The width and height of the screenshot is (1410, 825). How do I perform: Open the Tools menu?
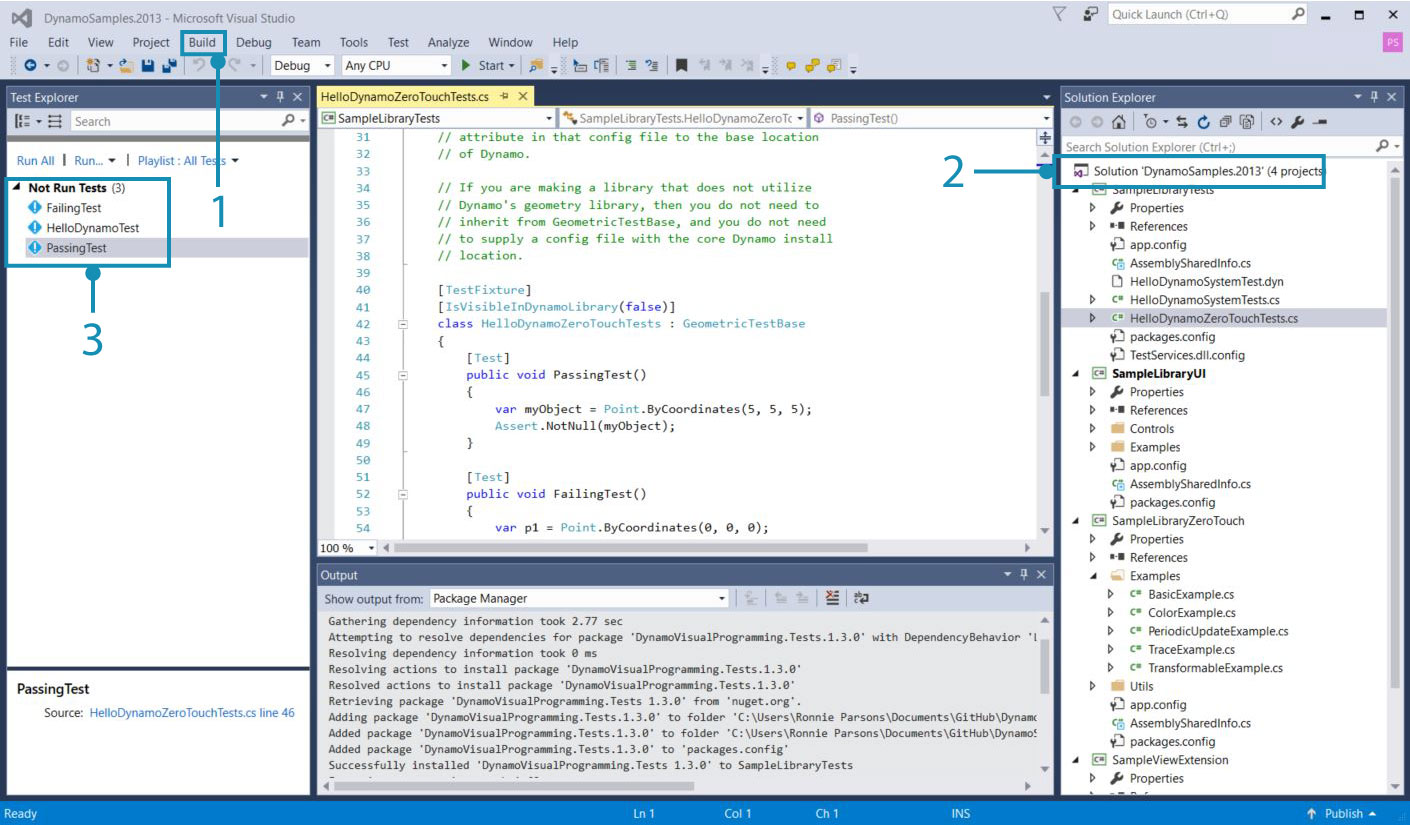[x=354, y=42]
